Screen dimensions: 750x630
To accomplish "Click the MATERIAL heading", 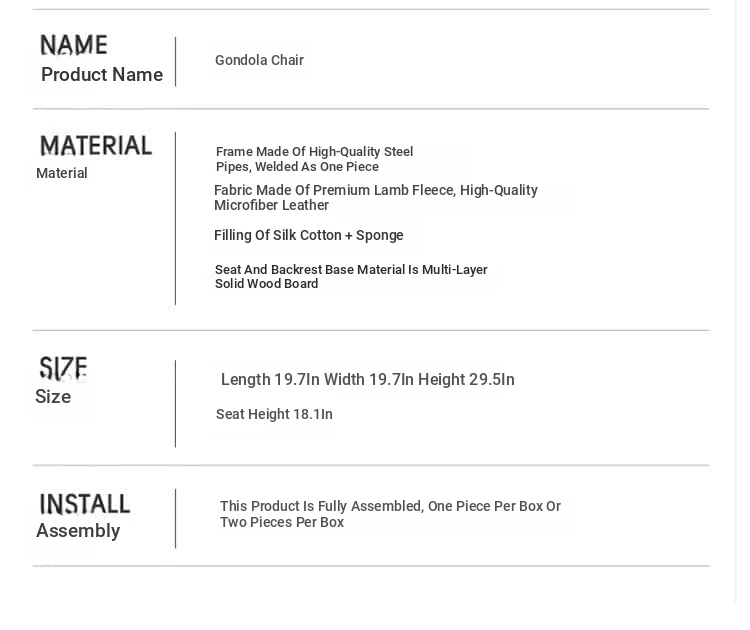I will pyautogui.click(x=96, y=146).
